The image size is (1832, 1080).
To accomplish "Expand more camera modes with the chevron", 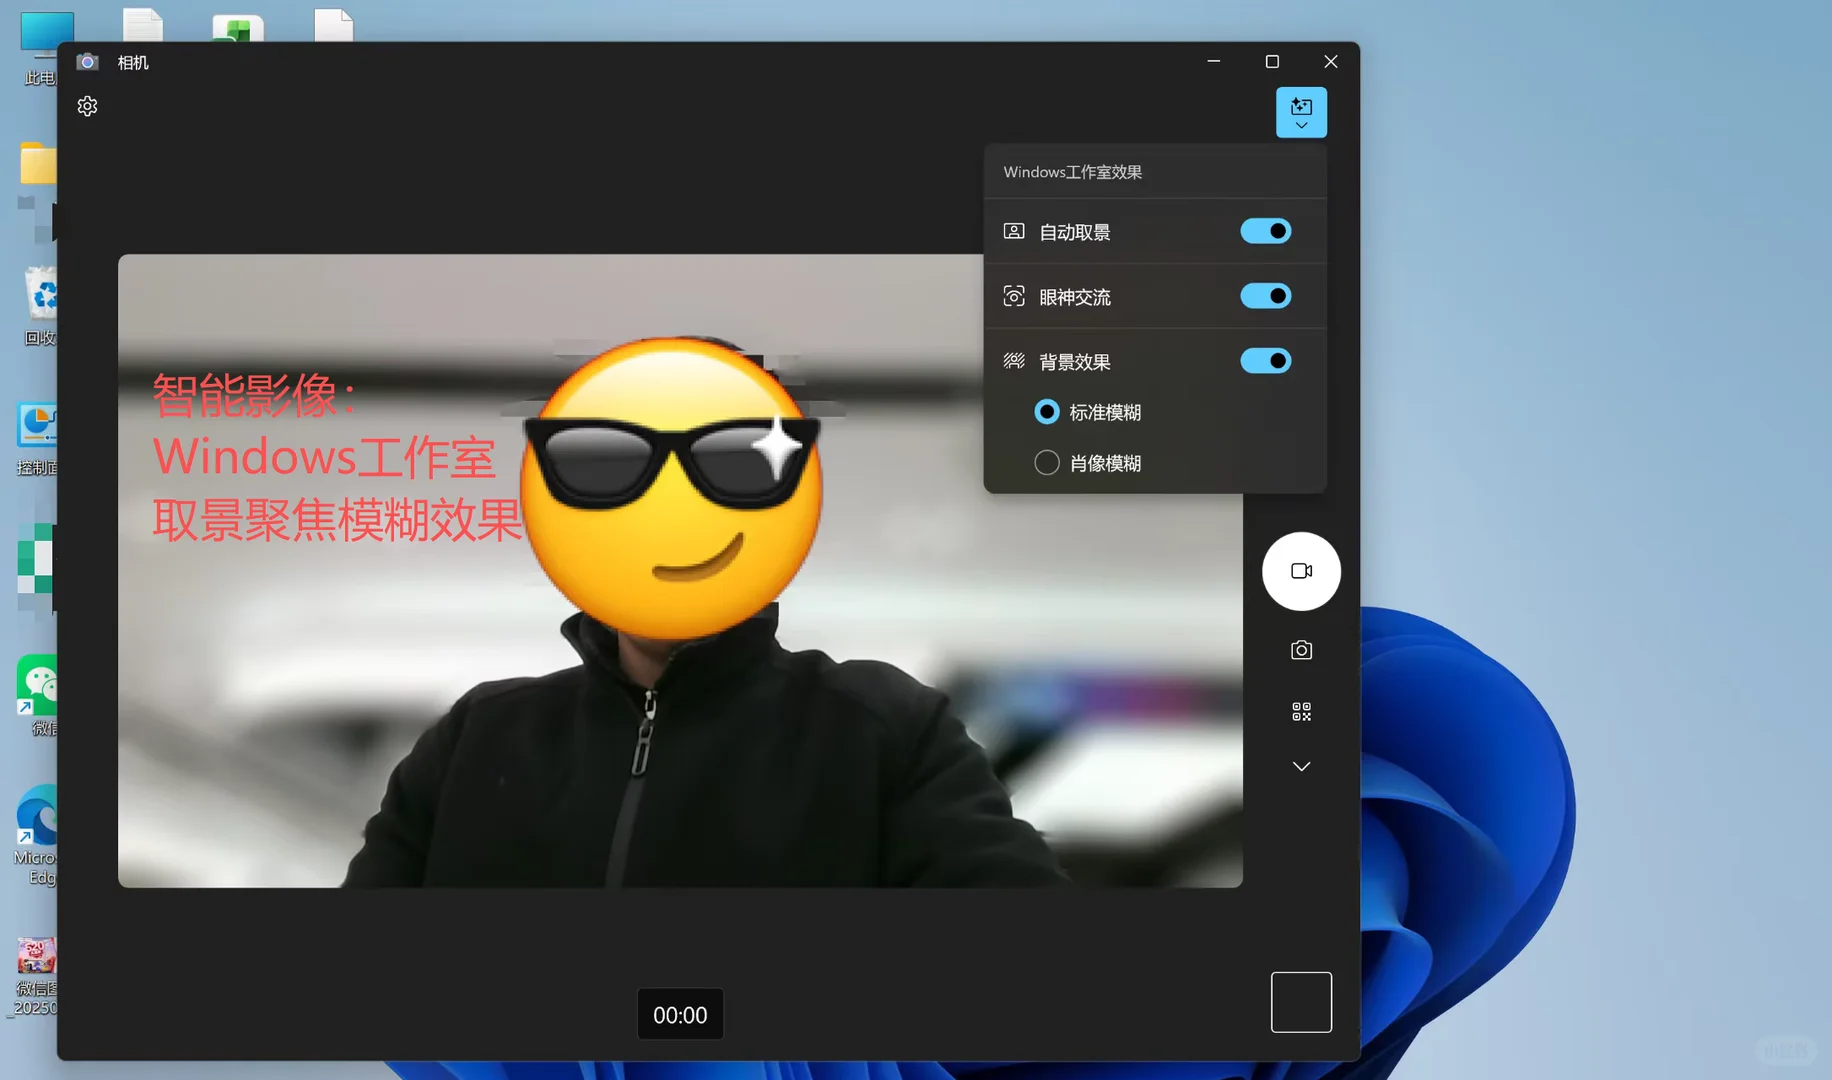I will pos(1301,766).
